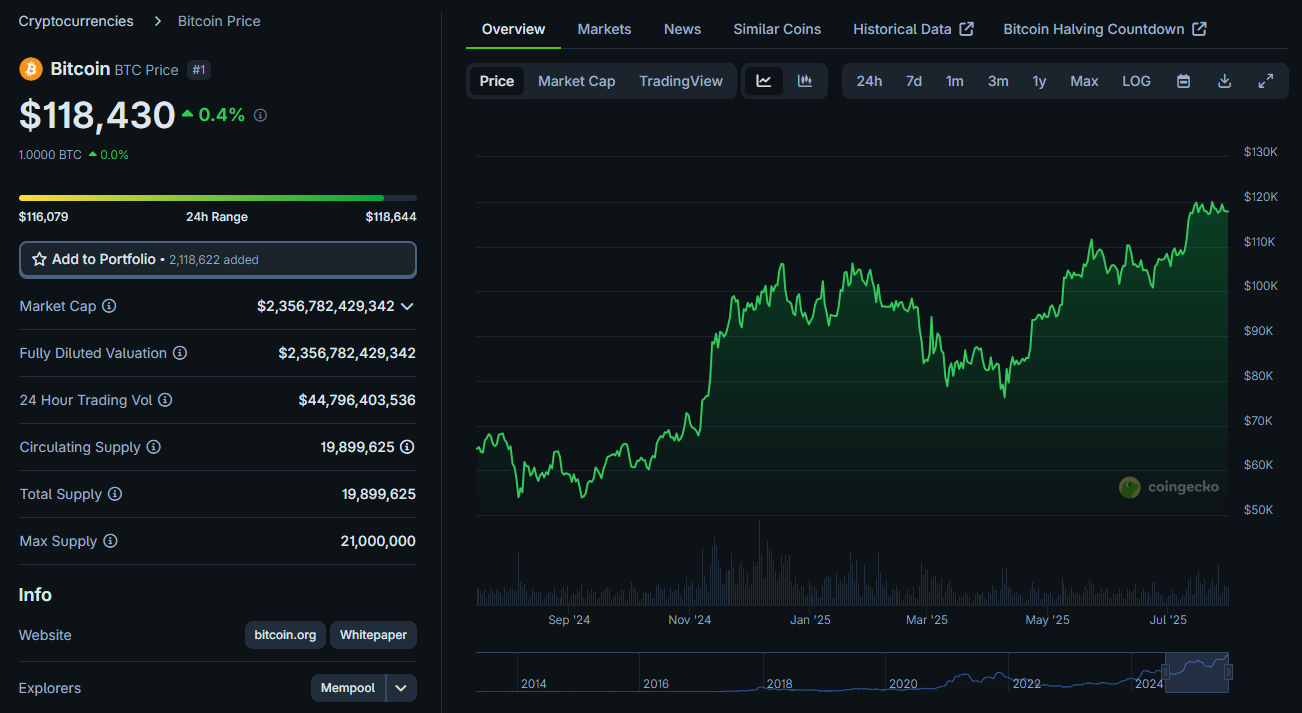Expand the Market Cap details chevron
Viewport: 1302px width, 713px height.
407,306
